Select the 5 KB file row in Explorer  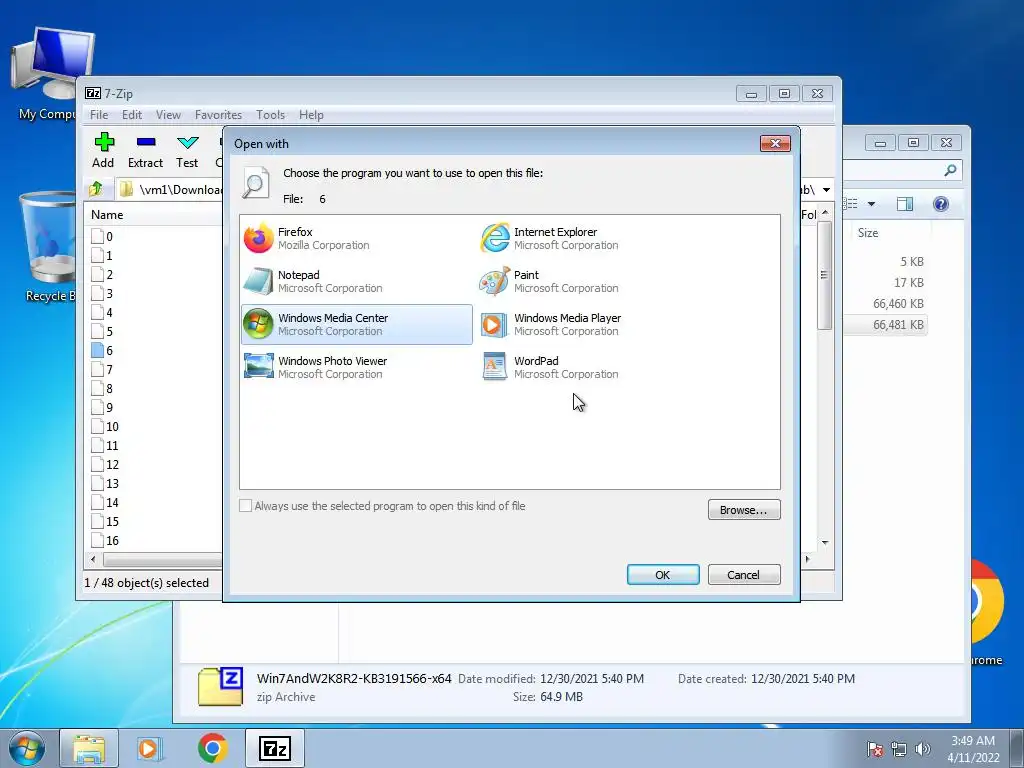(912, 262)
